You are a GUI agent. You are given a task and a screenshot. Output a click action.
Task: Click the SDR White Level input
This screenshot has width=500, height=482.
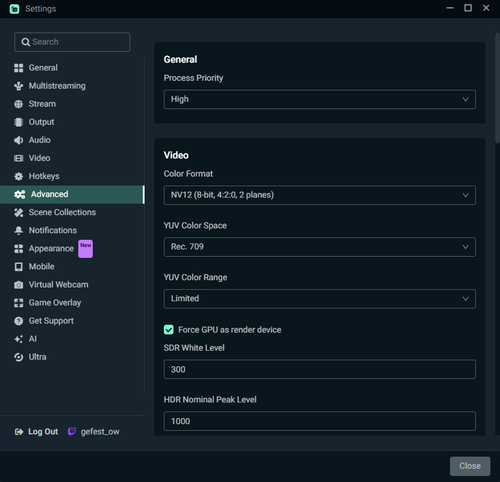tap(320, 369)
